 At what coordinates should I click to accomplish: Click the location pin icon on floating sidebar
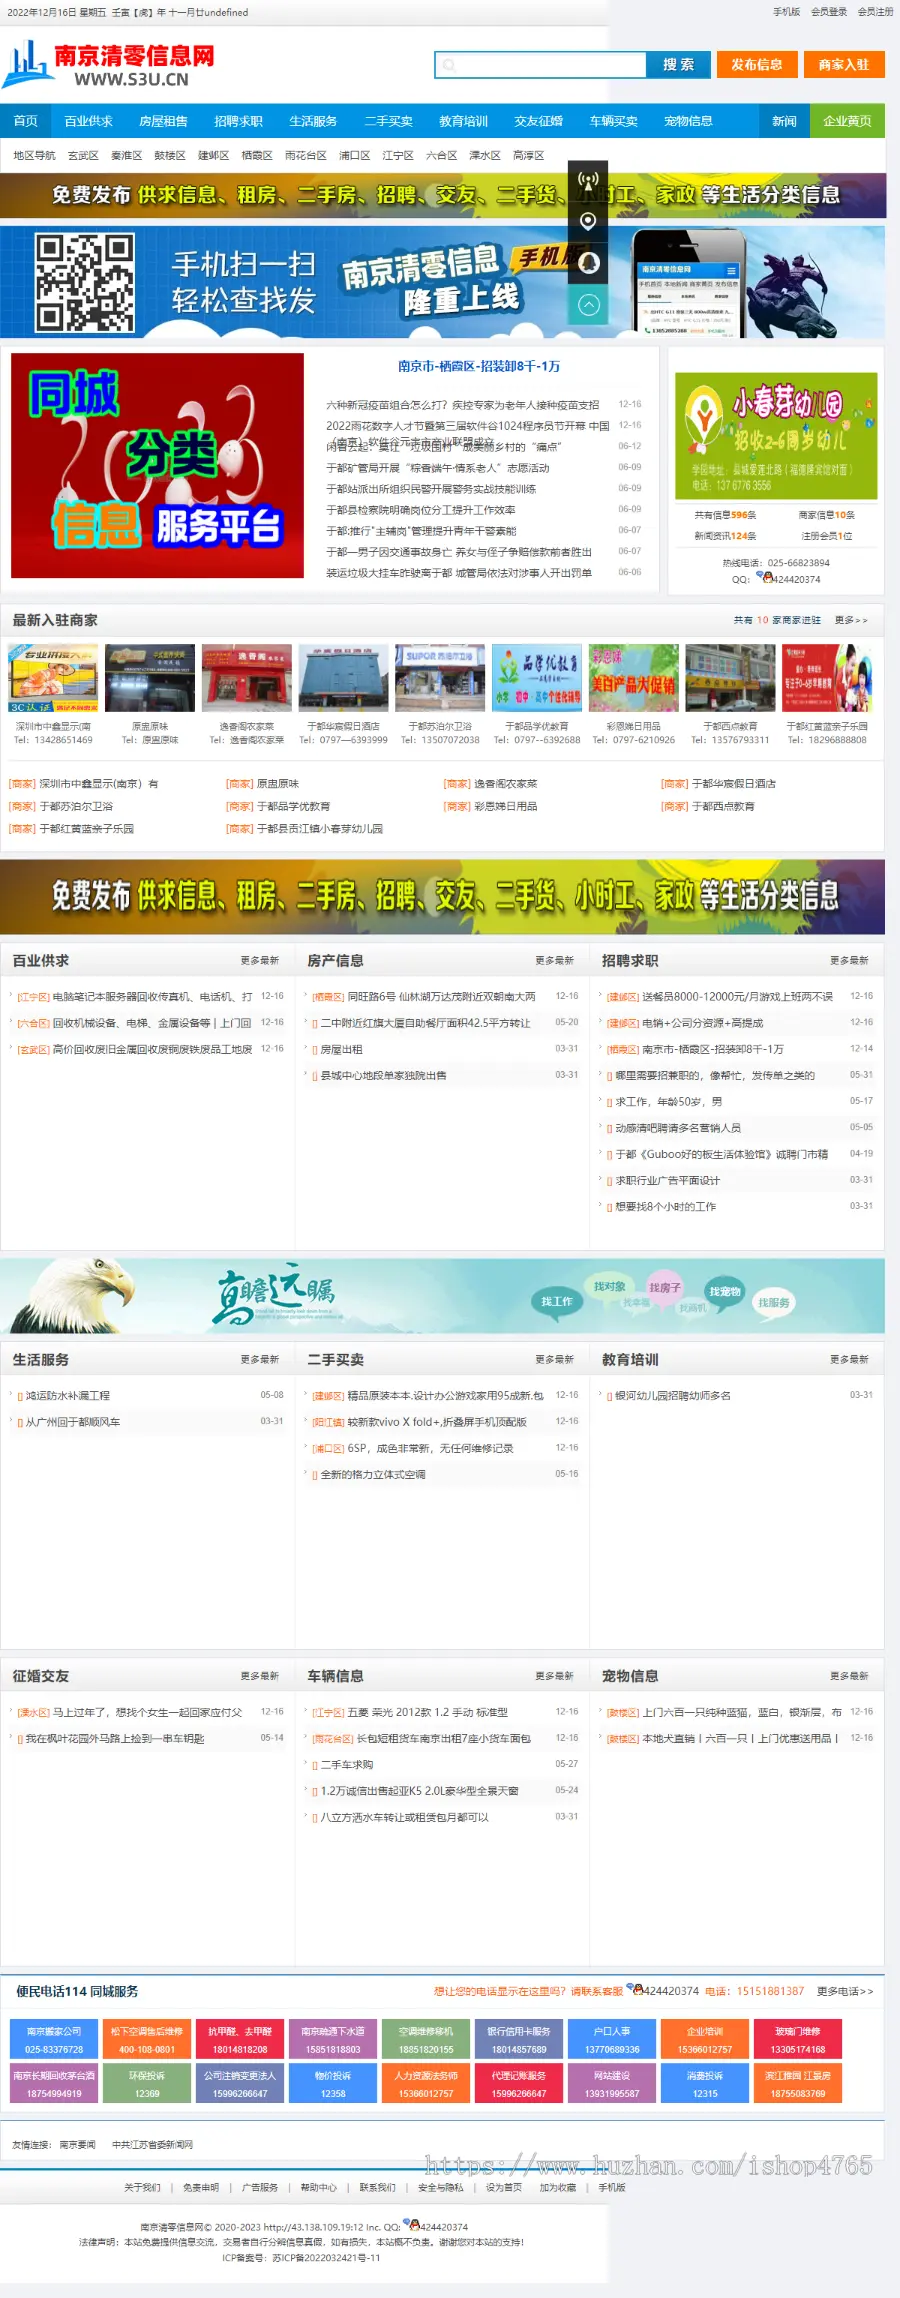click(589, 221)
